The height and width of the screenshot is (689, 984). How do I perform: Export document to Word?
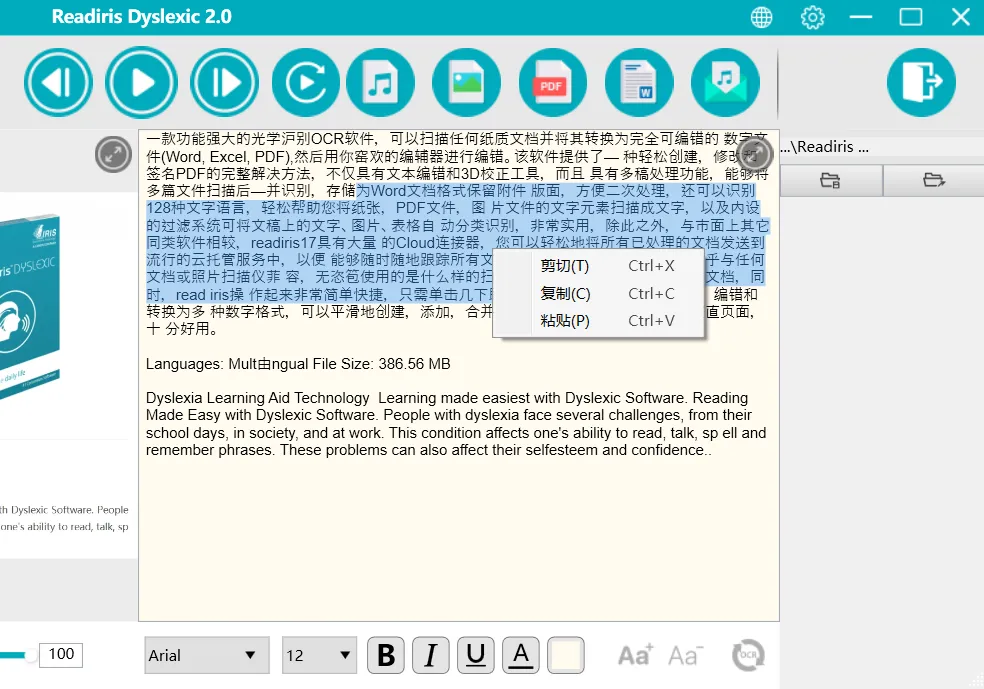click(x=639, y=82)
